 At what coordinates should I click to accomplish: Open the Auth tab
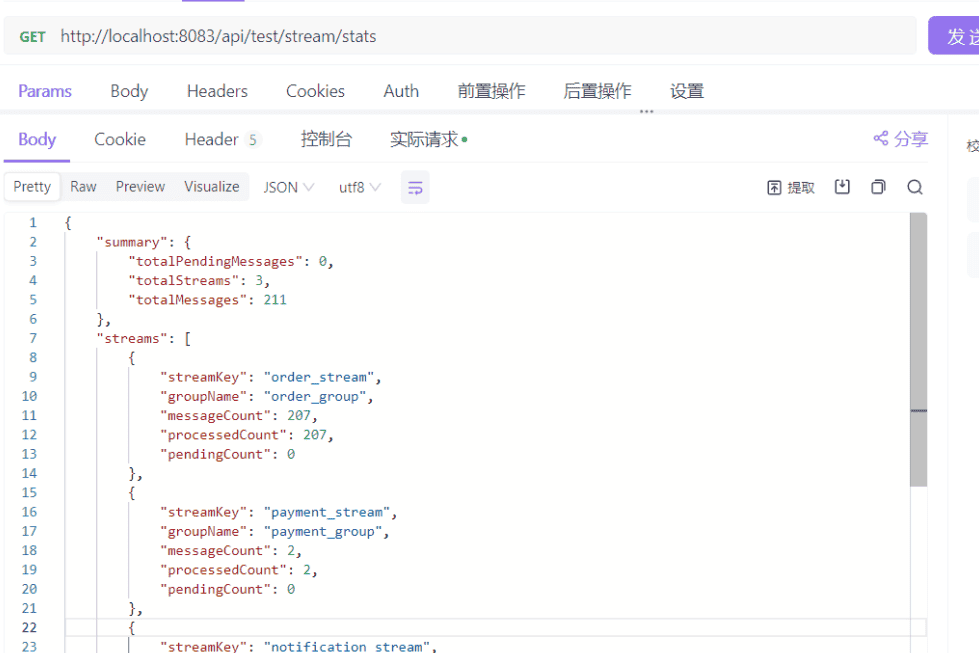(400, 91)
